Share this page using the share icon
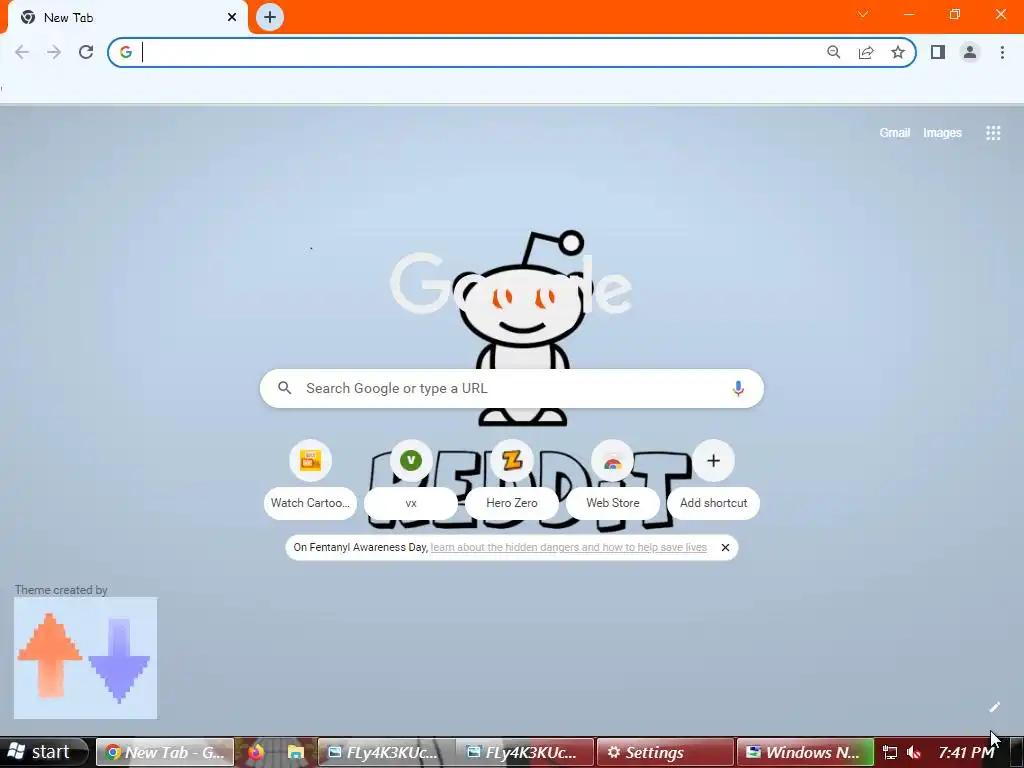Viewport: 1024px width, 768px height. (866, 52)
